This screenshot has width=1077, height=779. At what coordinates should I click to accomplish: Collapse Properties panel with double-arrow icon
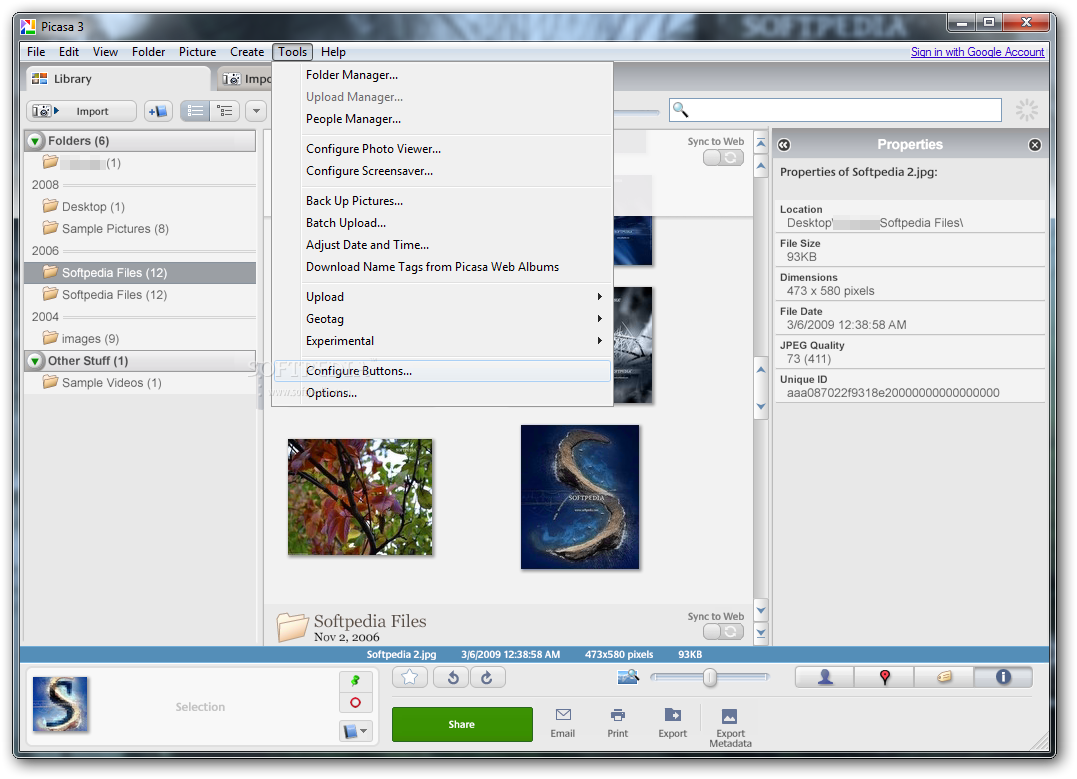tap(784, 145)
